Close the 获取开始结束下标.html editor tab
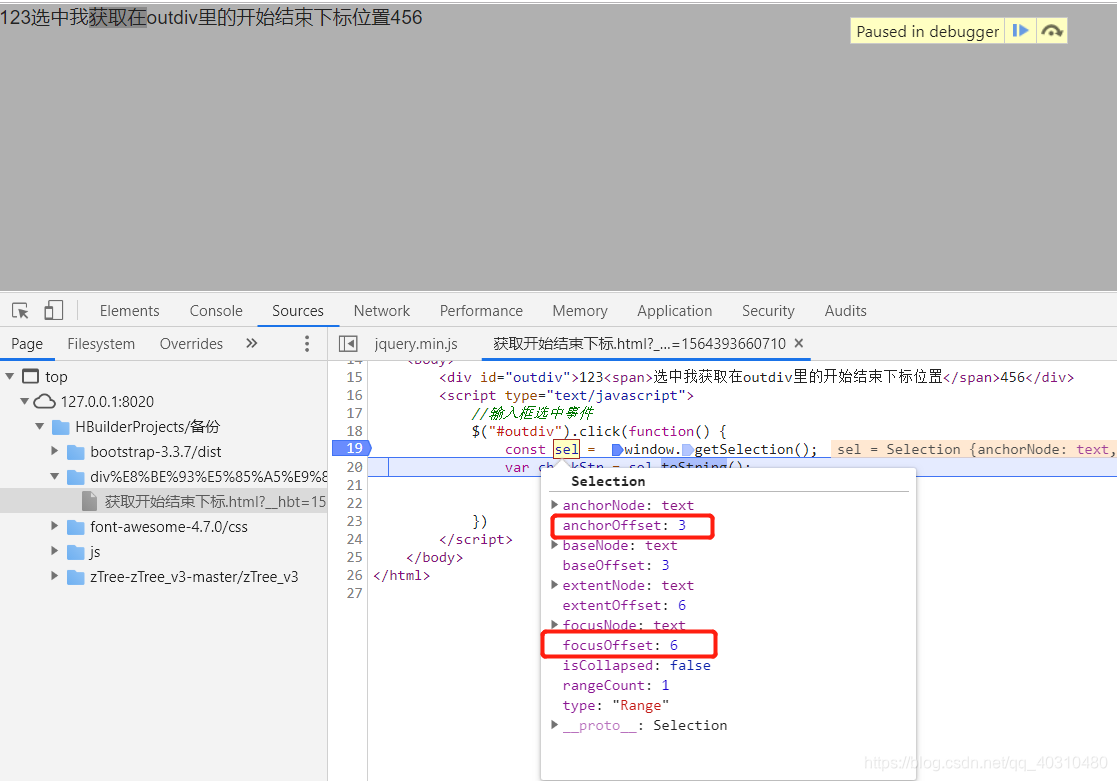1117x781 pixels. pos(799,343)
